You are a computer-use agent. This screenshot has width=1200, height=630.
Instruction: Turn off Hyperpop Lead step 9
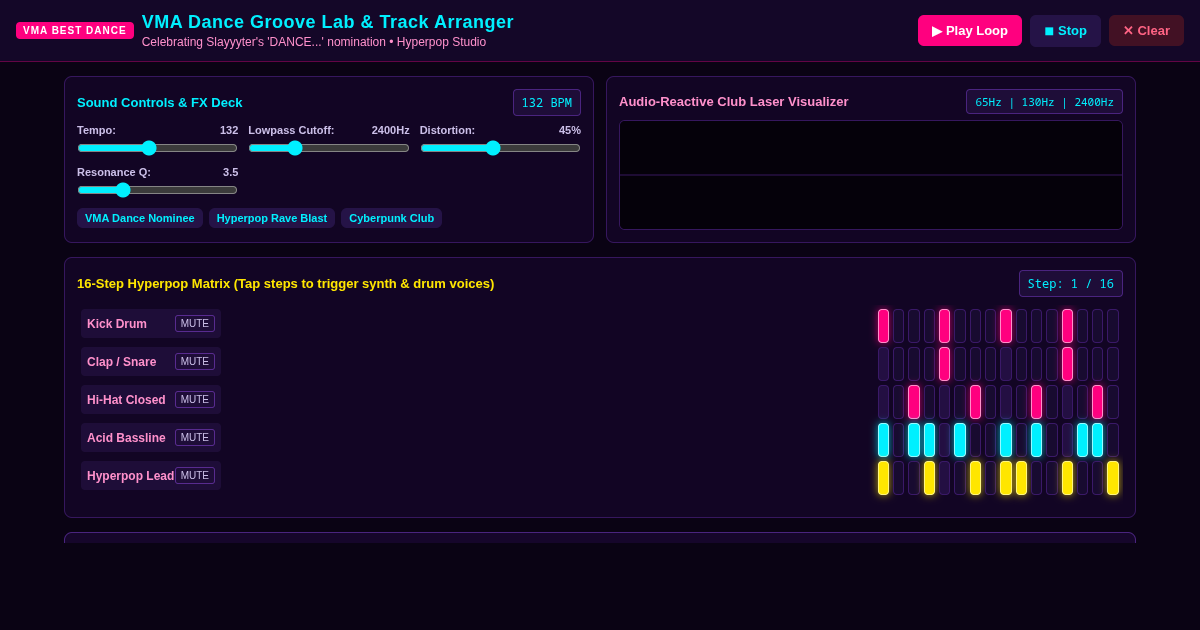click(1006, 478)
